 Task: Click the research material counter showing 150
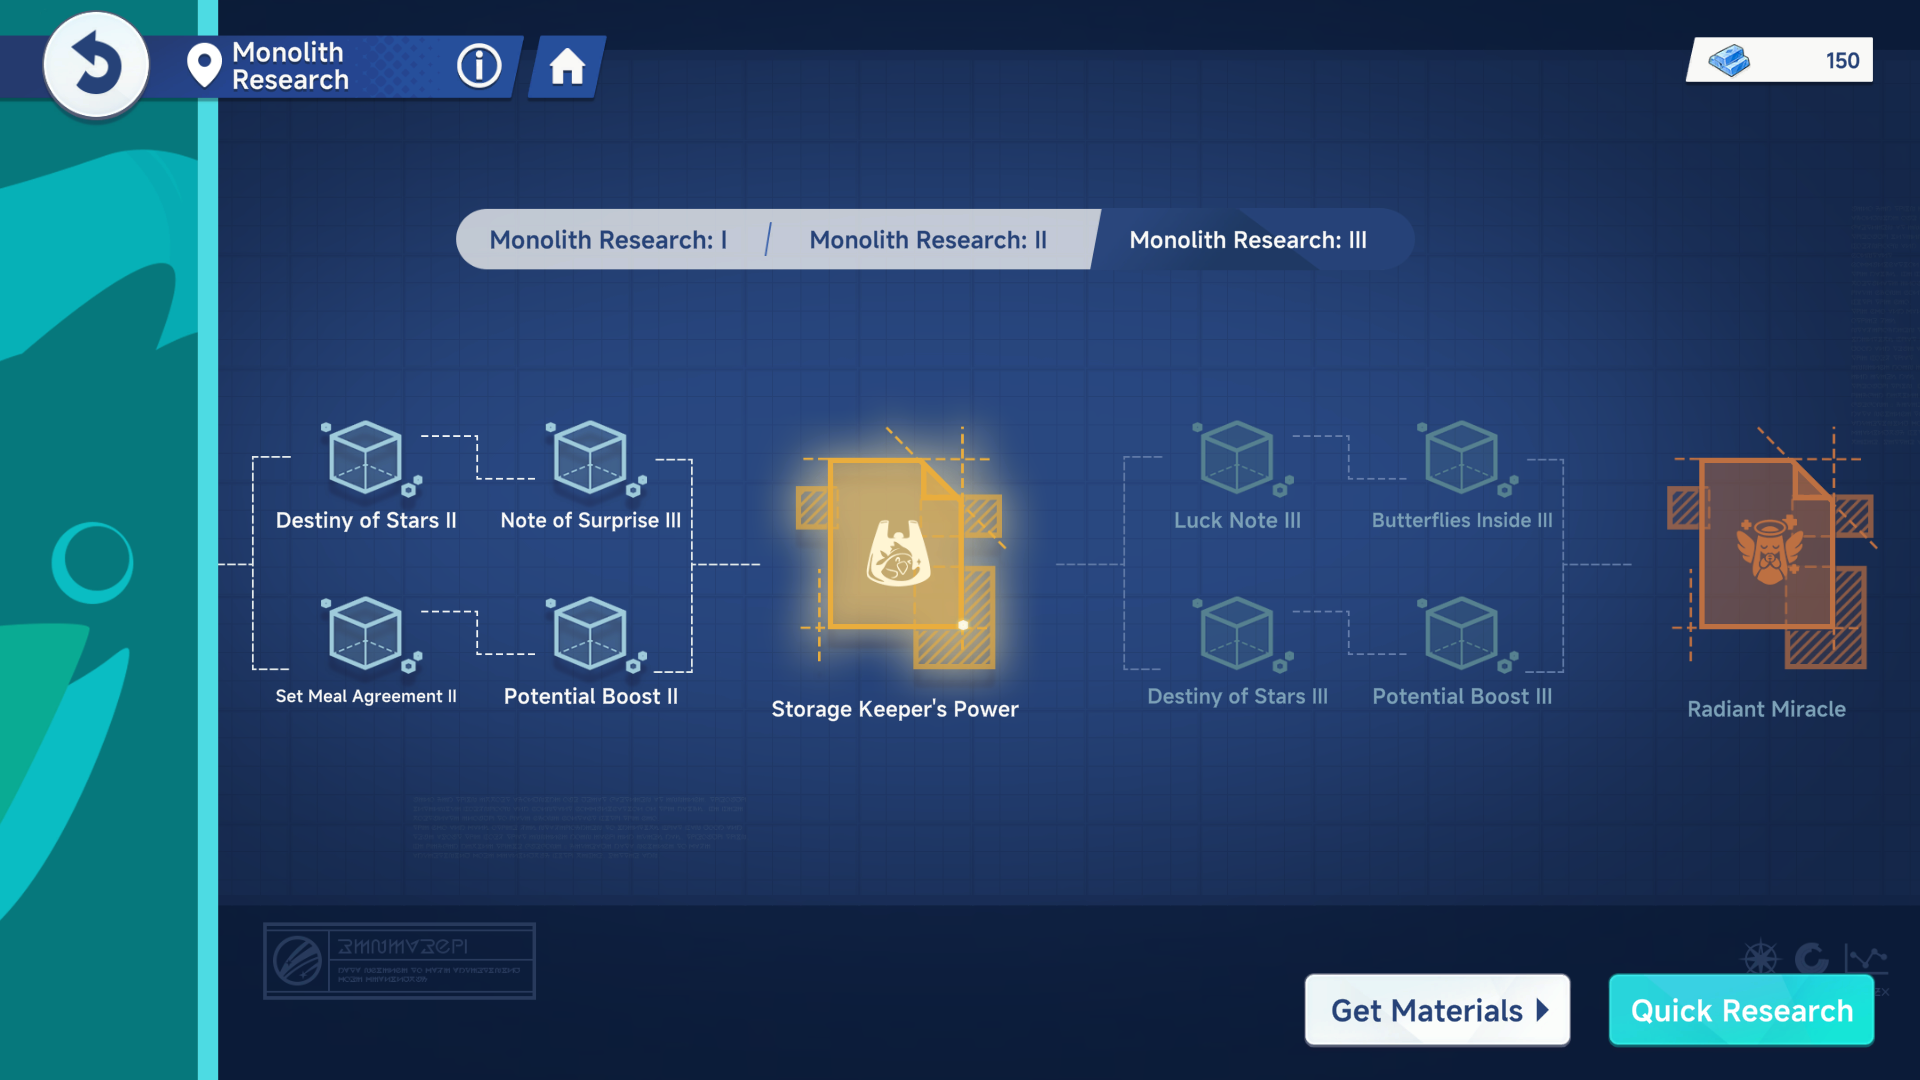coord(1780,61)
